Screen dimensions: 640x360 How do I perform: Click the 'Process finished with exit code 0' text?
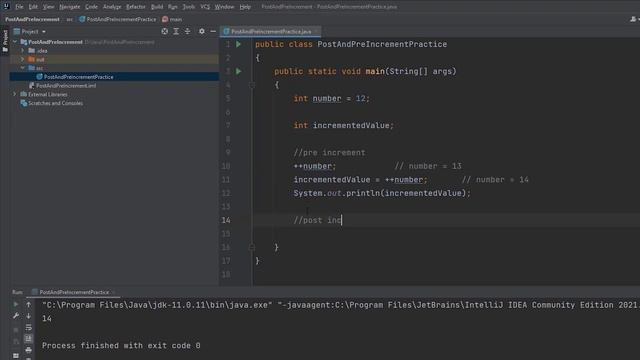(x=121, y=346)
